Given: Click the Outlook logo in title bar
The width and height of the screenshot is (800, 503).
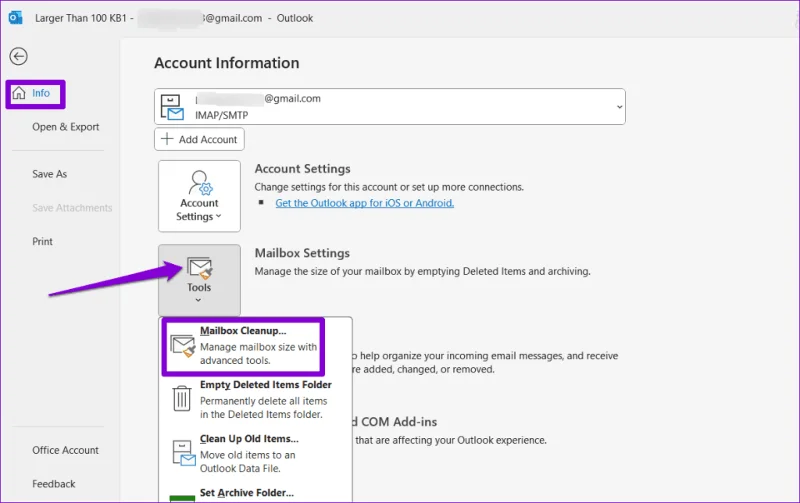Looking at the screenshot, I should [15, 18].
